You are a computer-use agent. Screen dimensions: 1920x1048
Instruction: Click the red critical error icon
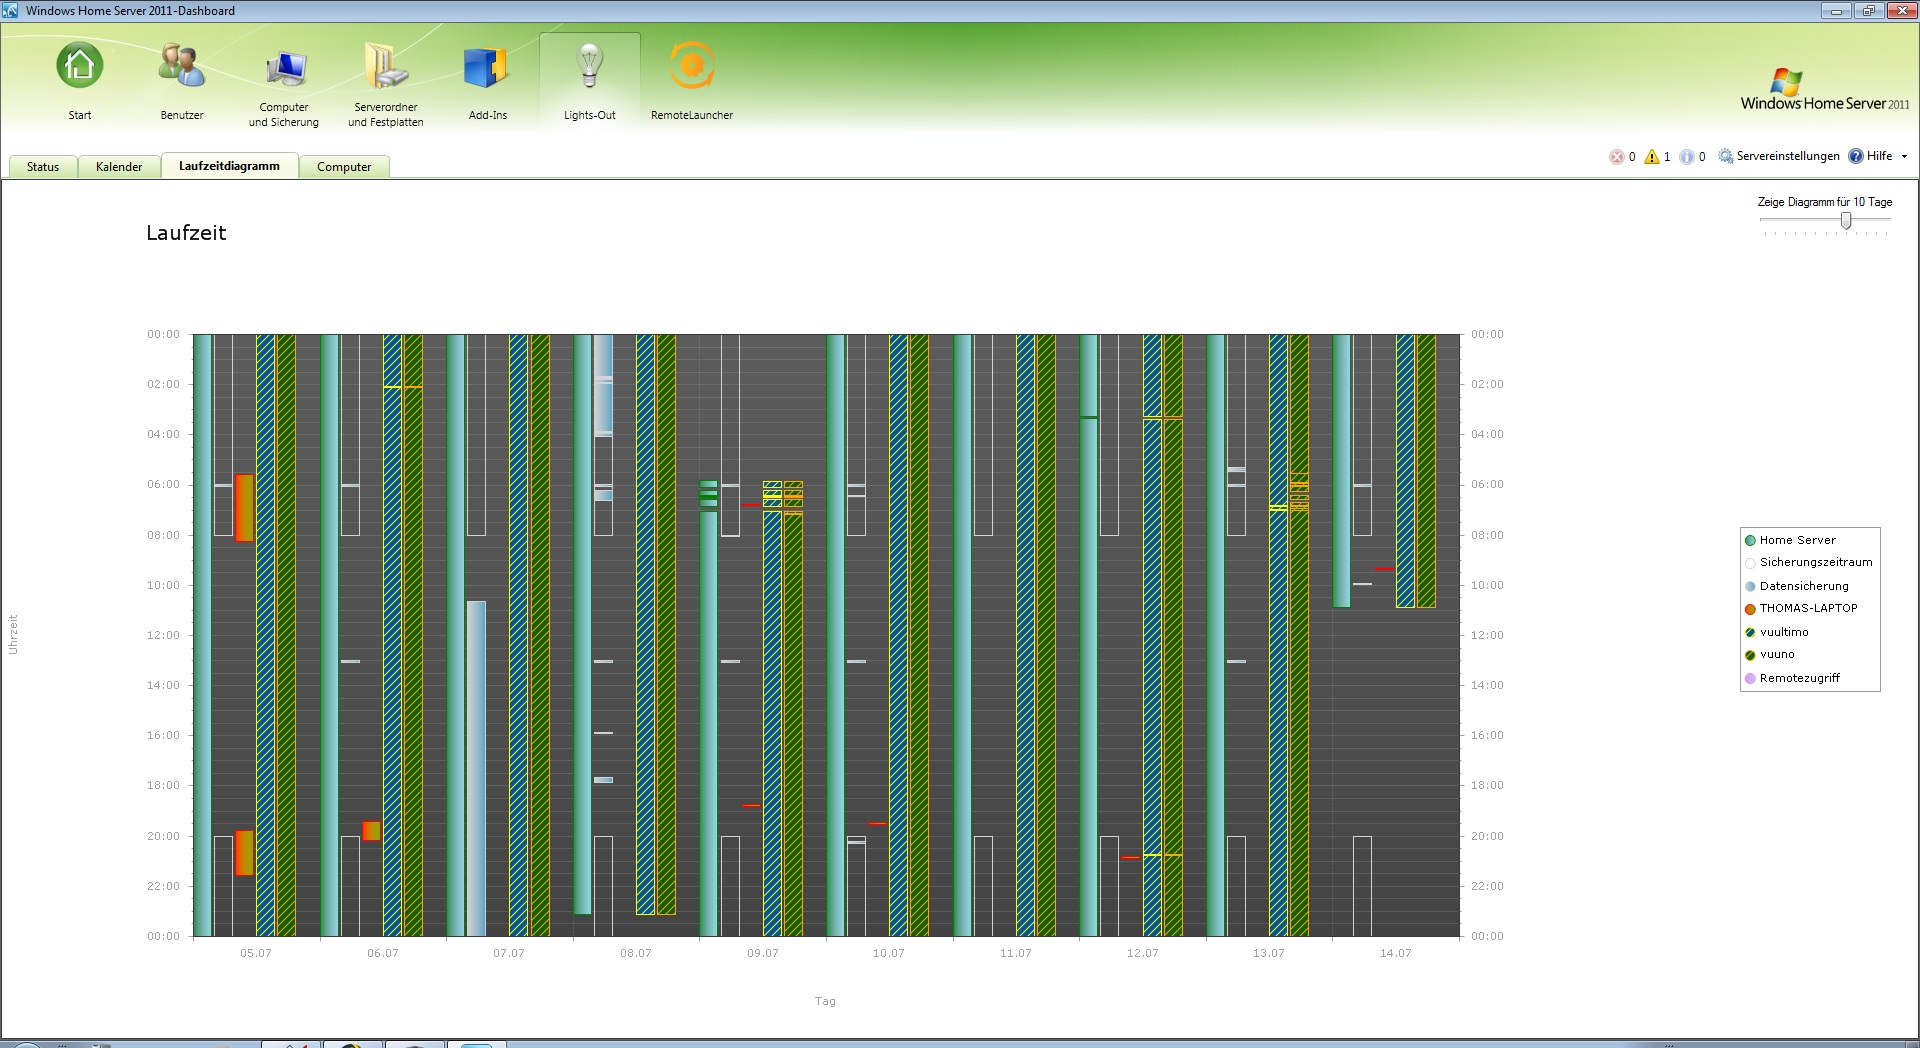[1616, 157]
